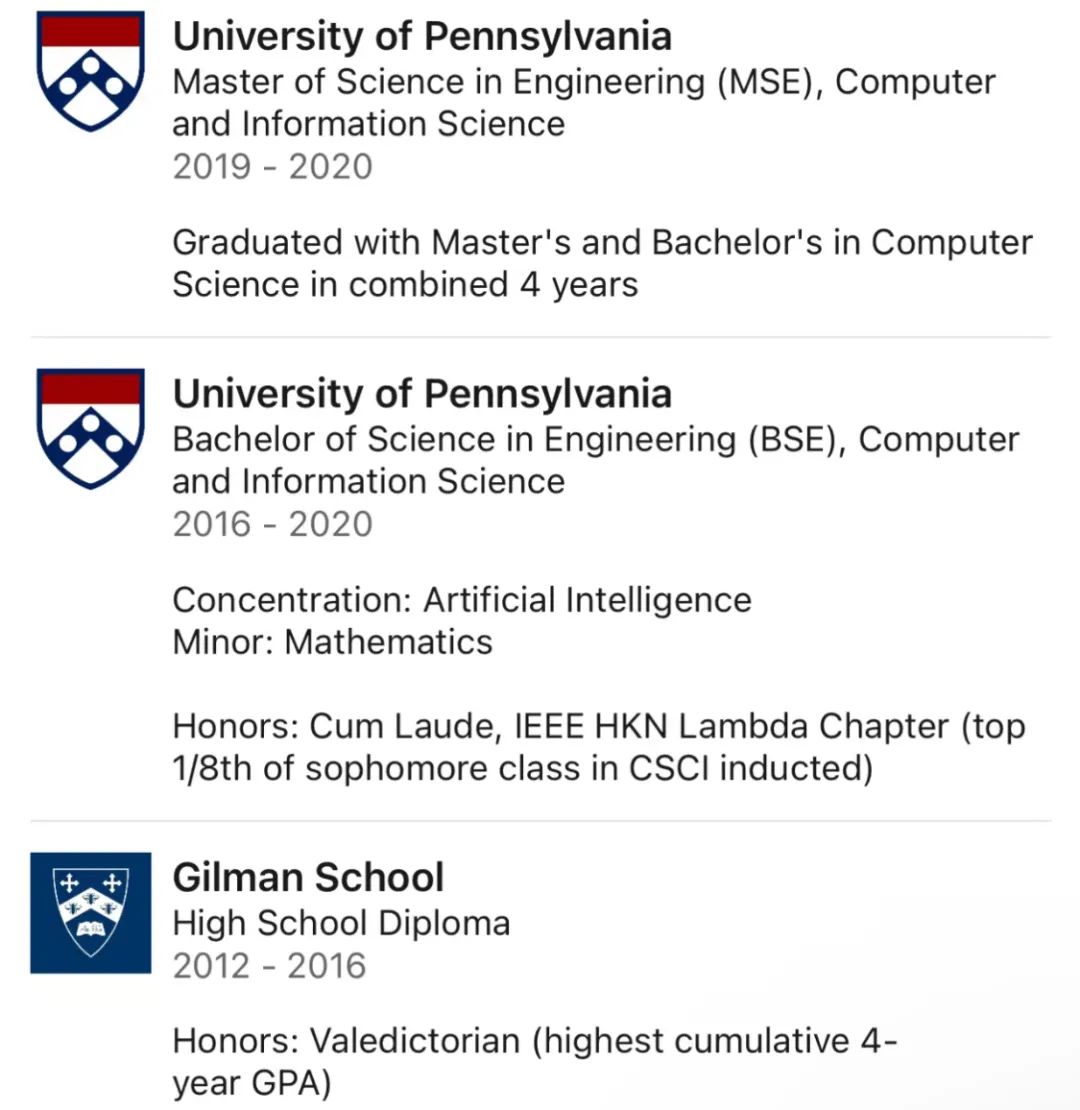Open the Gilman School heading

(308, 877)
